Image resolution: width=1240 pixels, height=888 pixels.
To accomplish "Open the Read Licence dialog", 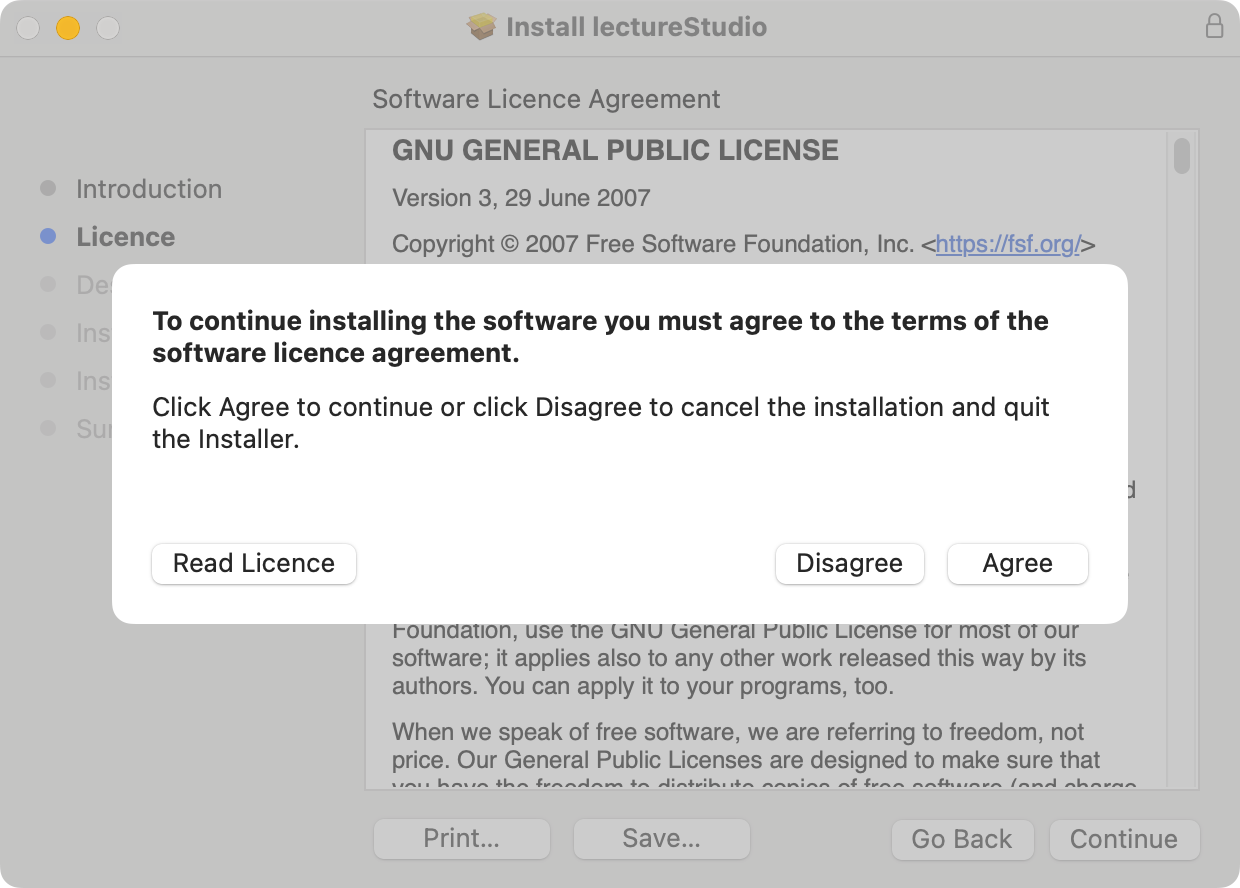I will pos(253,563).
